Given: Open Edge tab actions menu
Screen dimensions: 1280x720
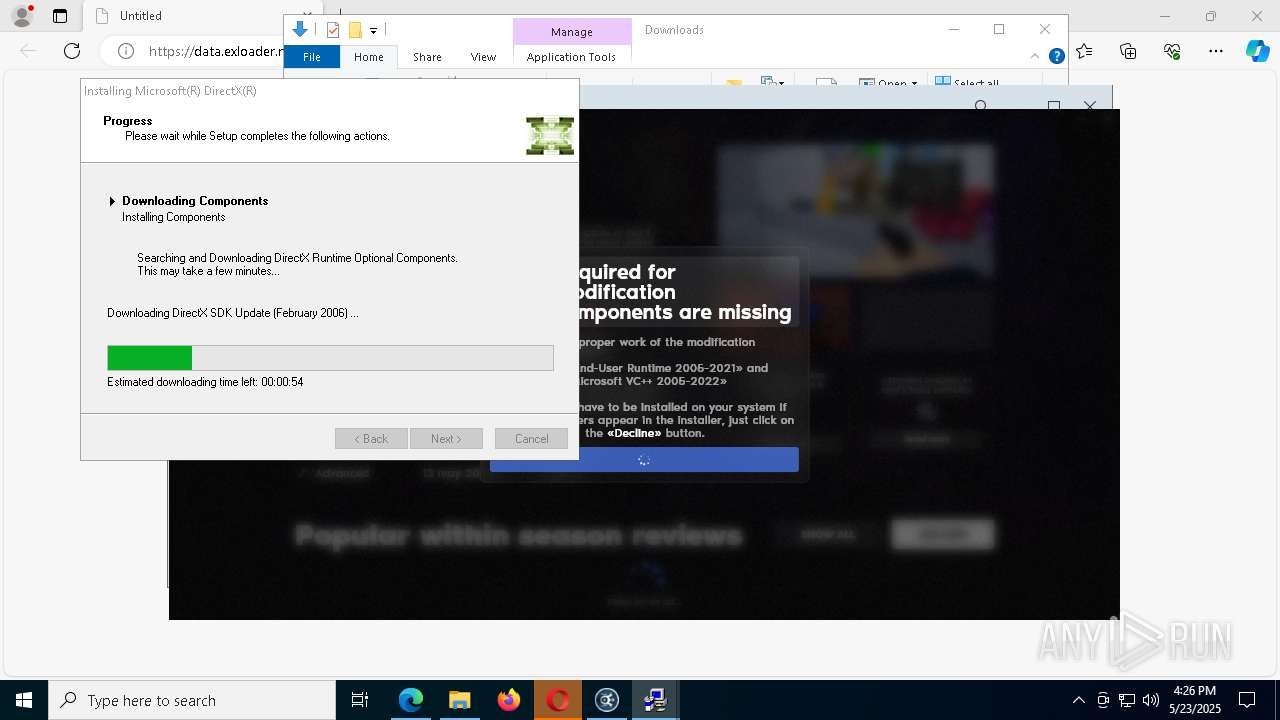Looking at the screenshot, I should (x=60, y=16).
